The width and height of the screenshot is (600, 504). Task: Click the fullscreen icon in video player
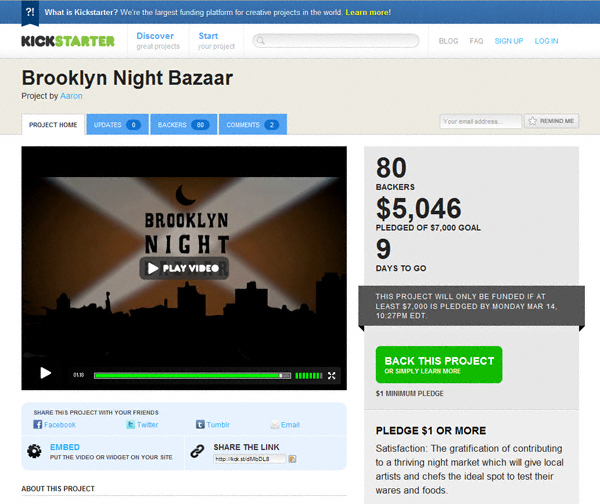331,375
